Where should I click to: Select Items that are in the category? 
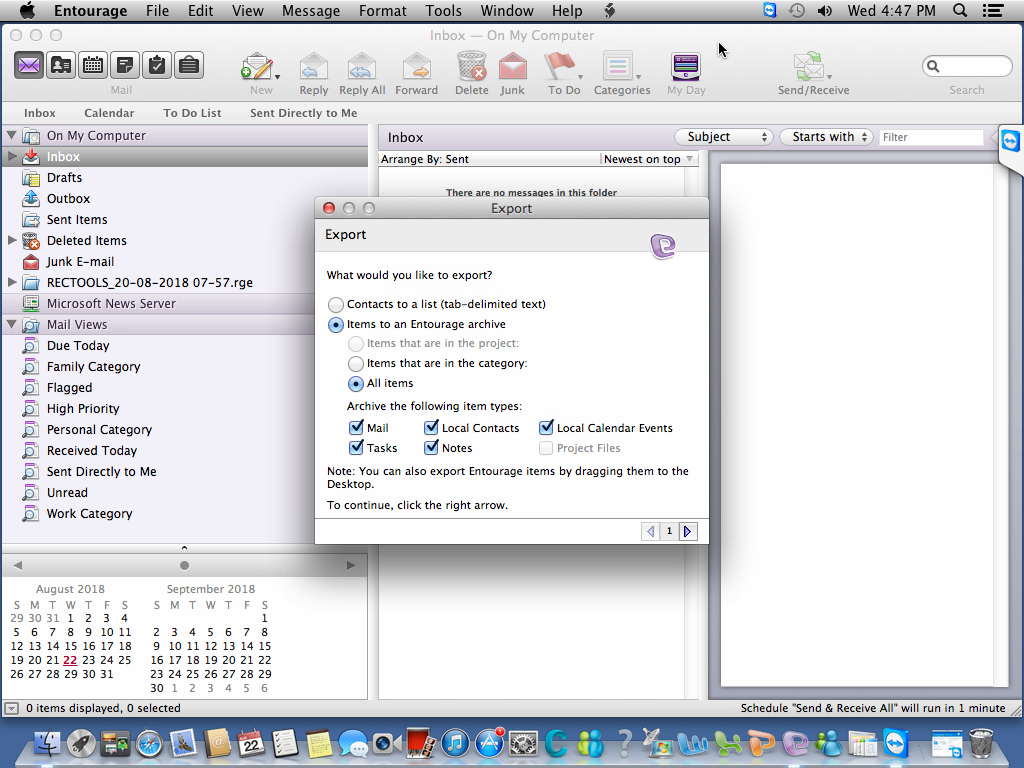click(x=356, y=364)
